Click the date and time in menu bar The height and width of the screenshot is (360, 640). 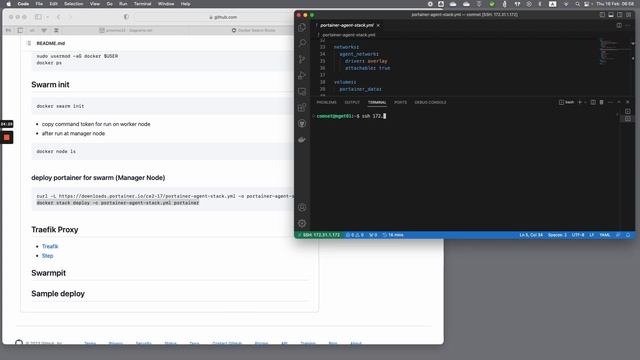(615, 4)
